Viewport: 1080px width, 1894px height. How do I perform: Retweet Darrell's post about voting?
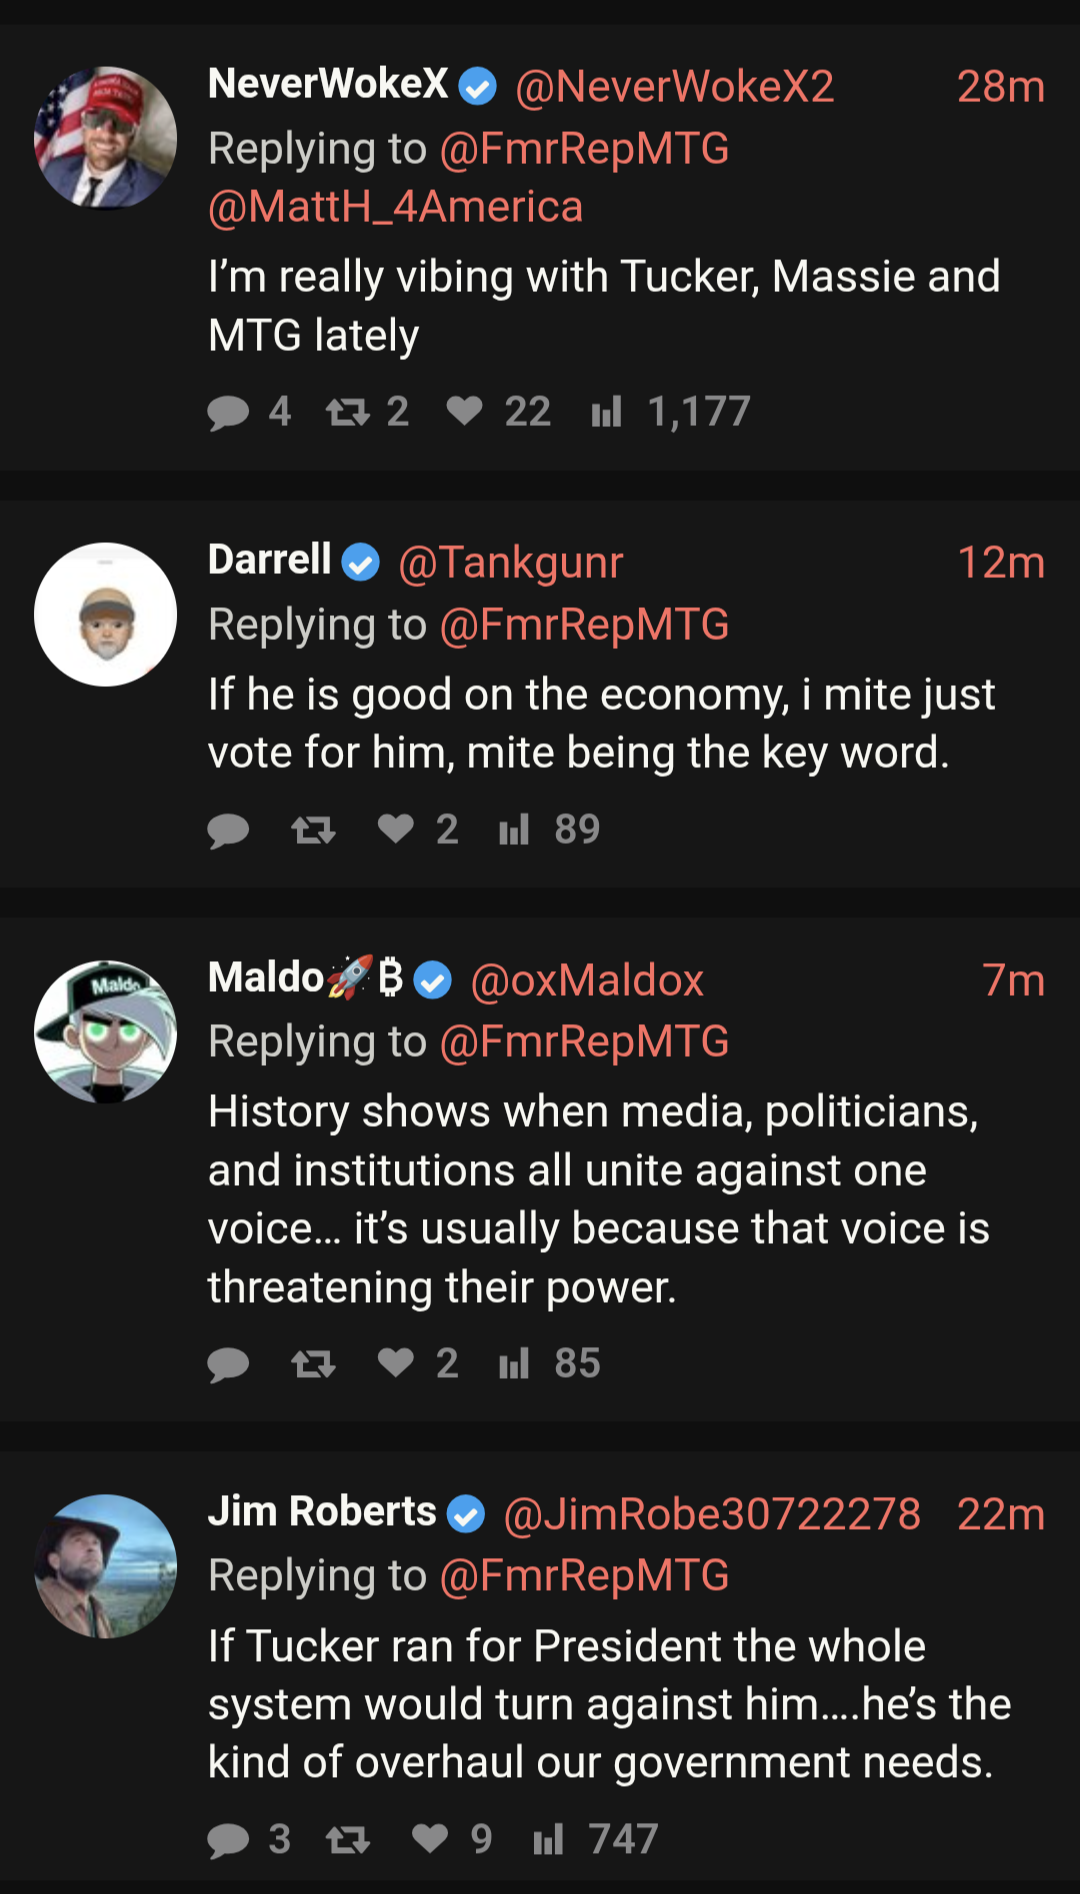[313, 830]
